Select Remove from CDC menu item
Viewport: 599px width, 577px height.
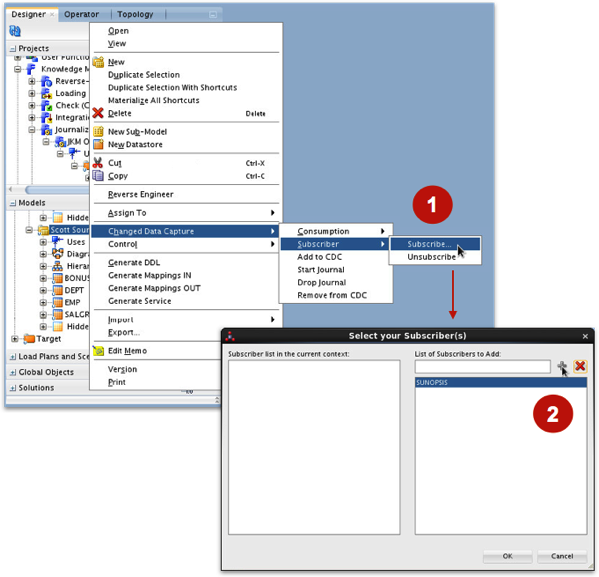336,295
